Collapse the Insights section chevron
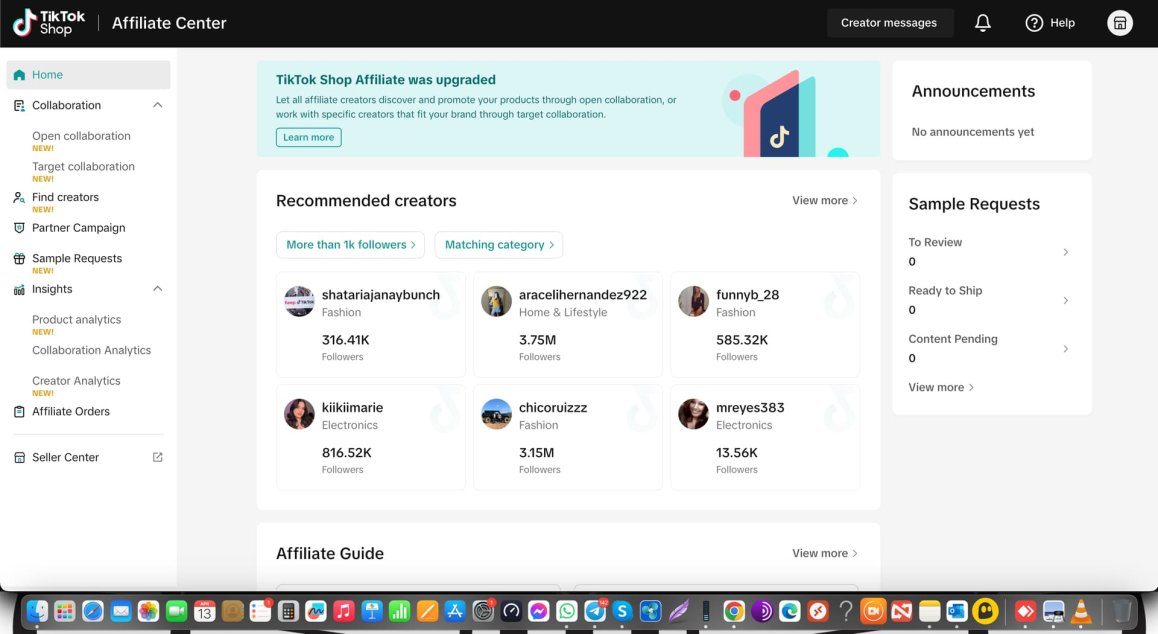Image resolution: width=1158 pixels, height=634 pixels. [x=157, y=289]
